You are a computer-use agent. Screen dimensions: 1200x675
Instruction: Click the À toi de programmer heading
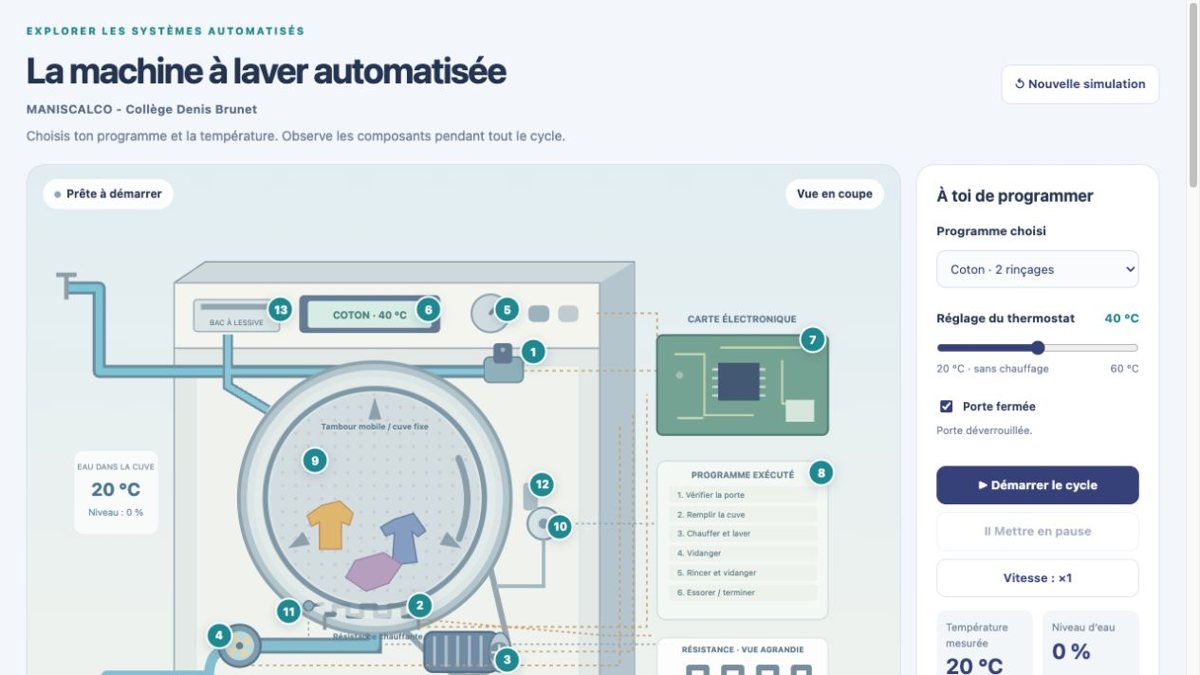point(1015,196)
